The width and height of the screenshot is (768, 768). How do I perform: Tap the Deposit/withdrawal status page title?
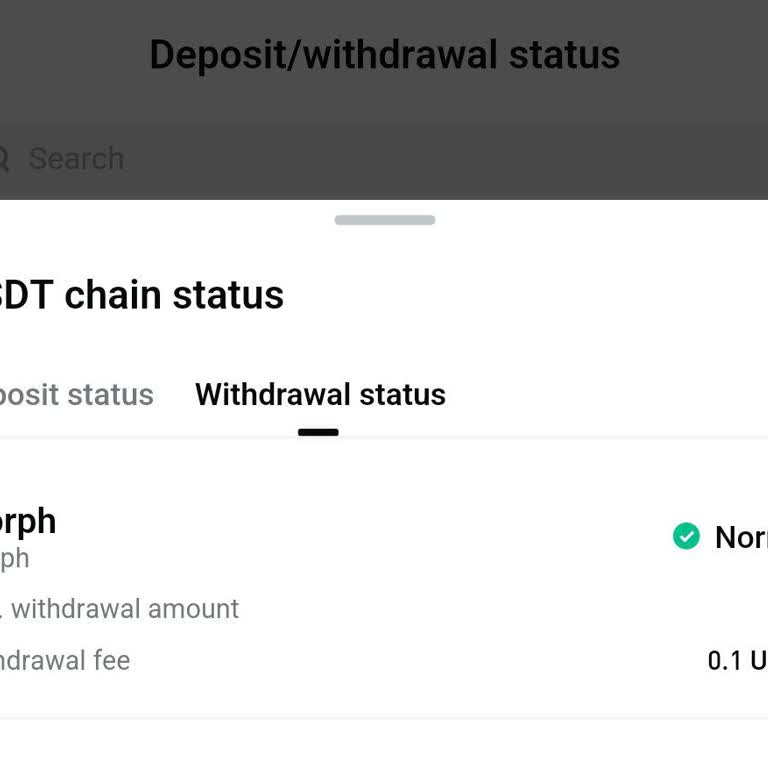(384, 54)
